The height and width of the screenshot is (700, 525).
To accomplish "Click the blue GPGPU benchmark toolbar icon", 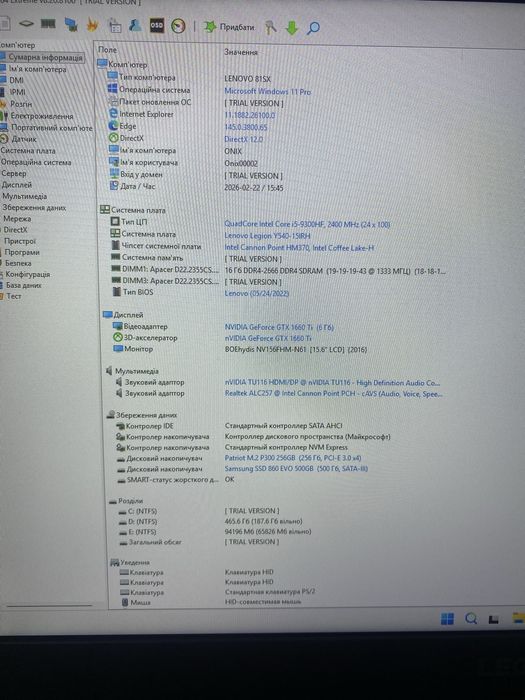I will point(71,25).
